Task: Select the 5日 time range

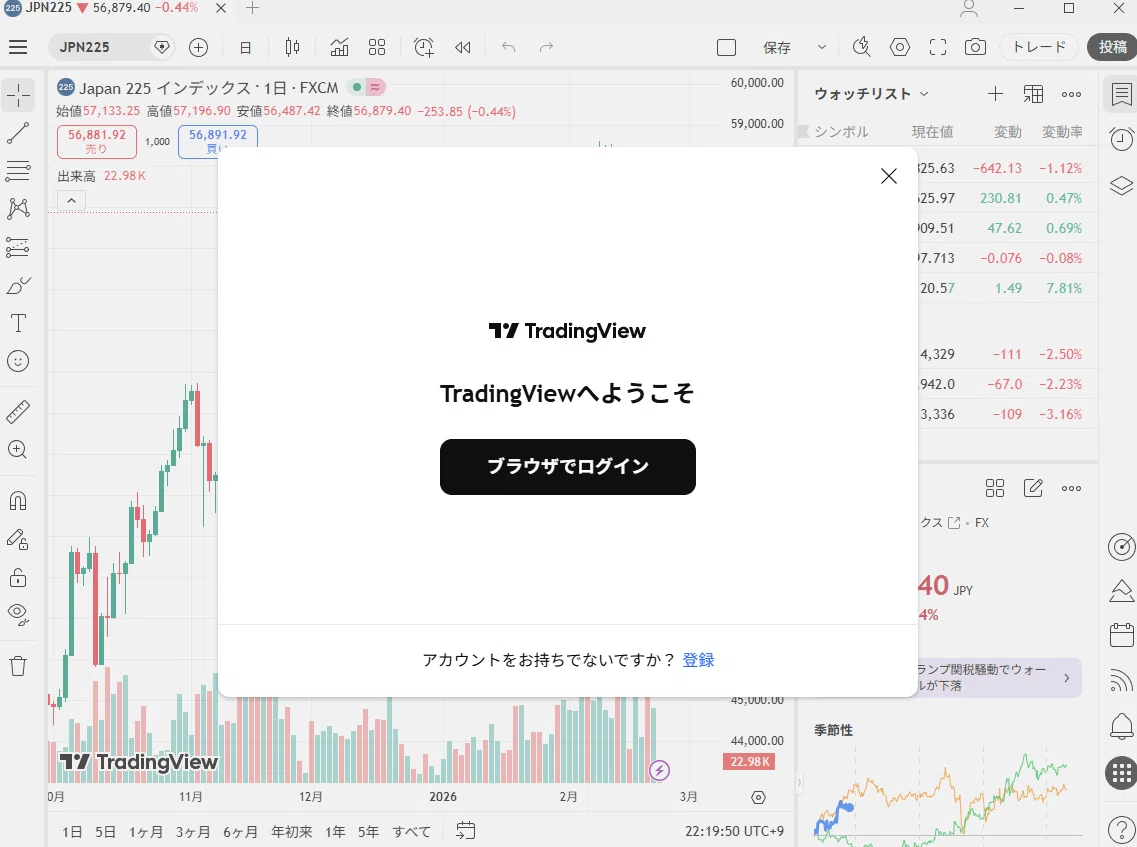Action: point(105,832)
